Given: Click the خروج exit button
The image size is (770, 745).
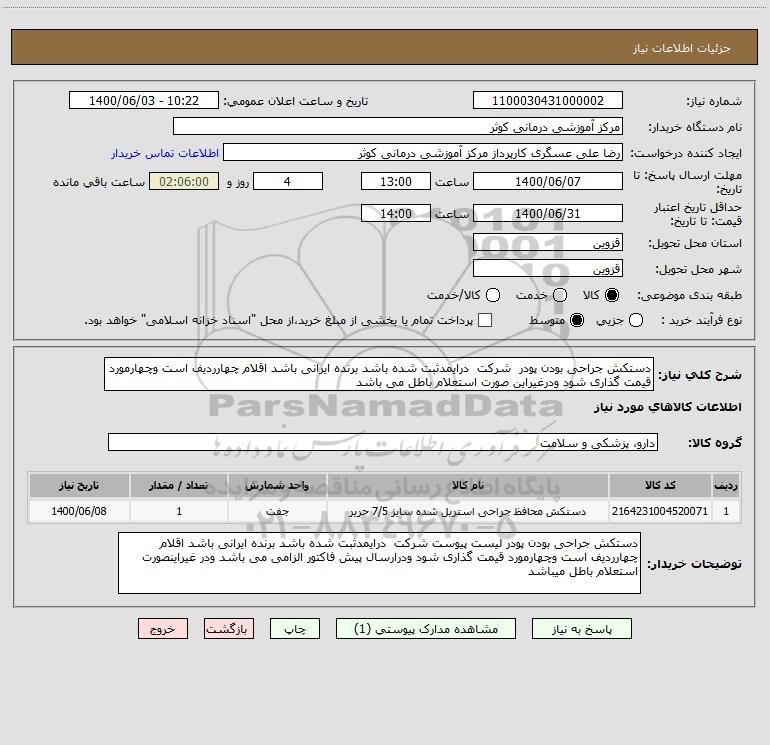Looking at the screenshot, I should click(163, 629).
